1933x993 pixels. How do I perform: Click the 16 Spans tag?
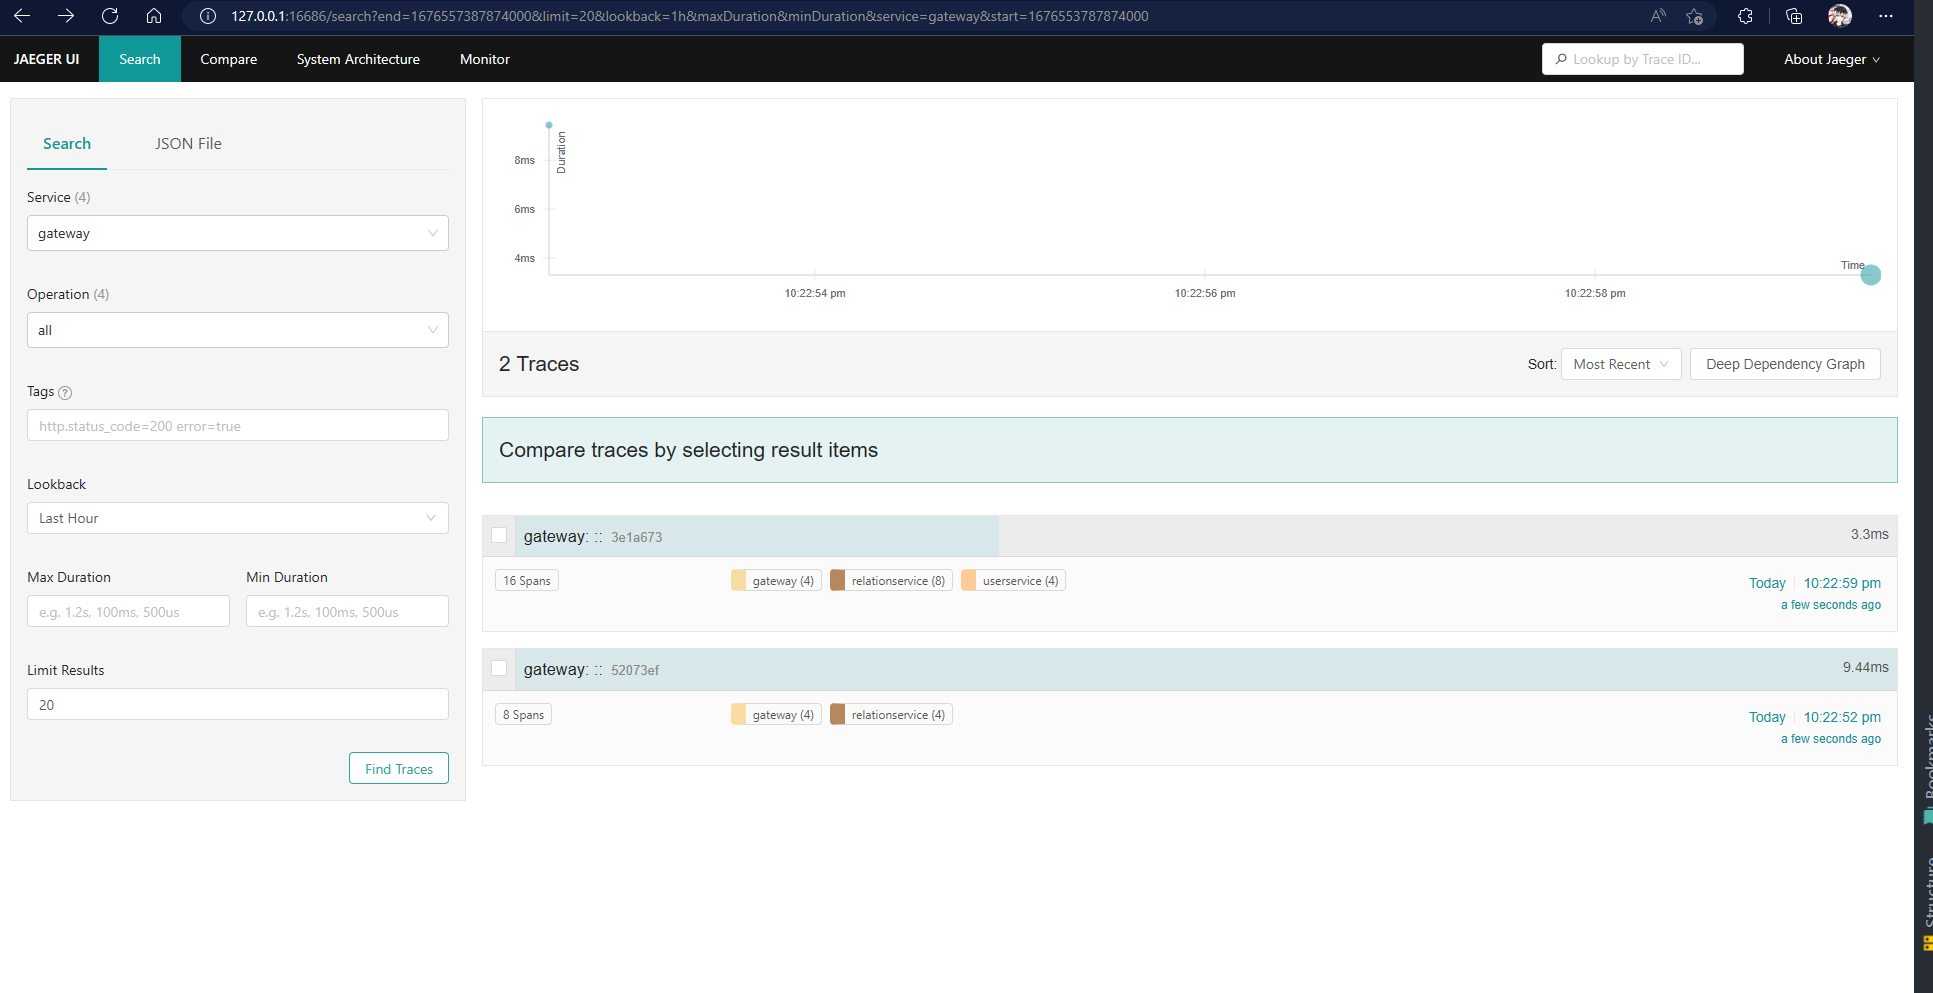pos(527,580)
